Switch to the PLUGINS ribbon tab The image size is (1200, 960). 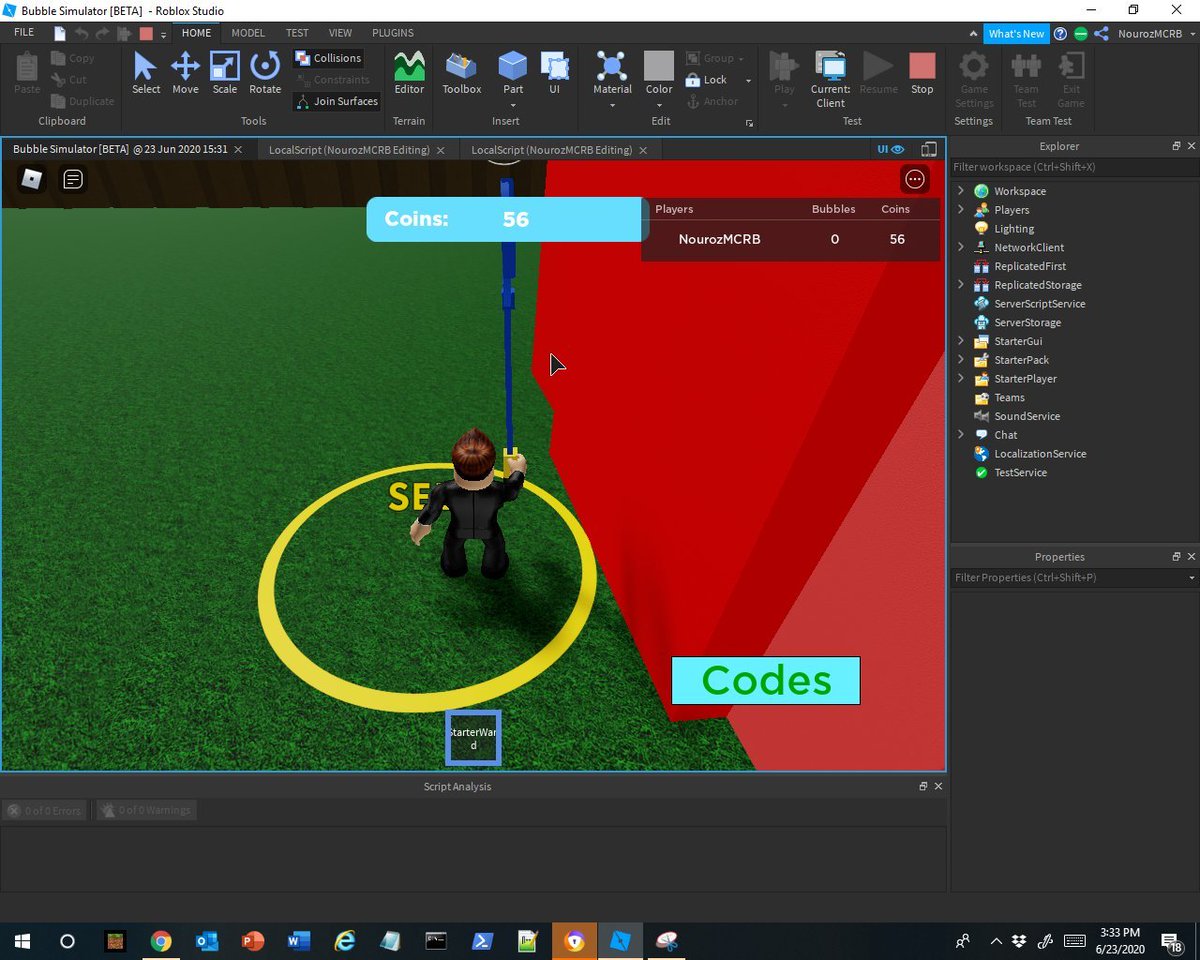pos(393,33)
